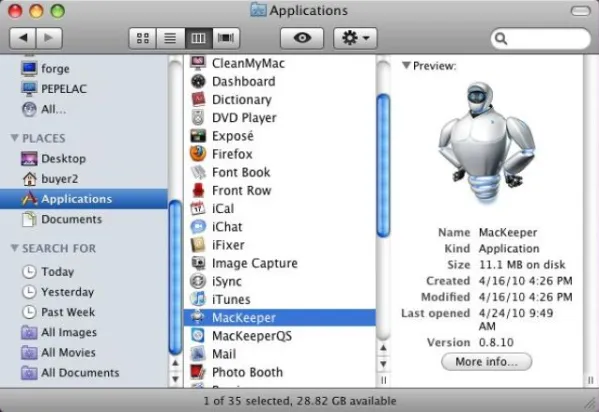Select DVD Player in the list

pos(244,118)
